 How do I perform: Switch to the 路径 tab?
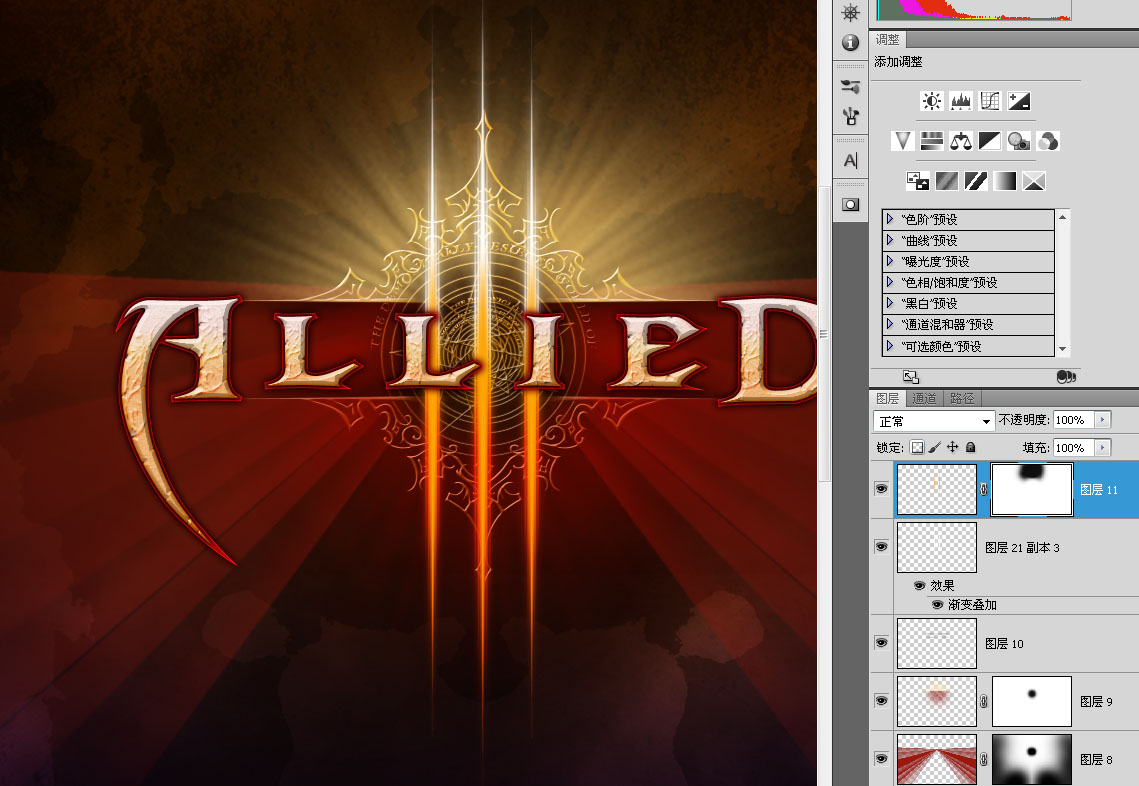coord(962,398)
